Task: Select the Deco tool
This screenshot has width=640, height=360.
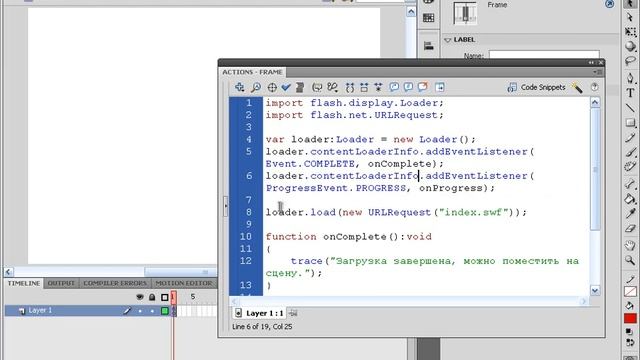Action: 630,167
